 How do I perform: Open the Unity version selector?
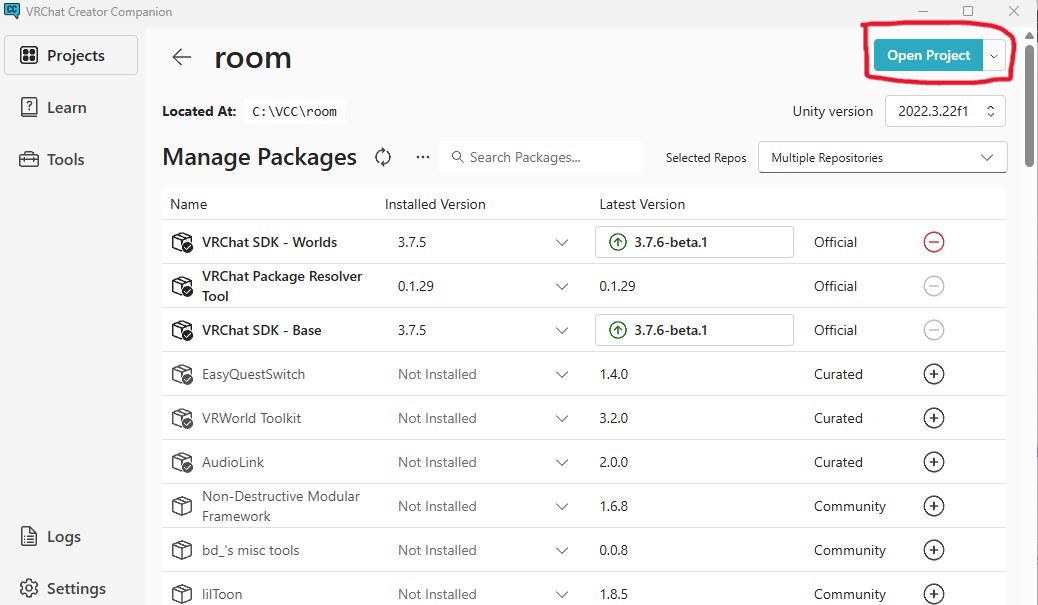coord(945,111)
